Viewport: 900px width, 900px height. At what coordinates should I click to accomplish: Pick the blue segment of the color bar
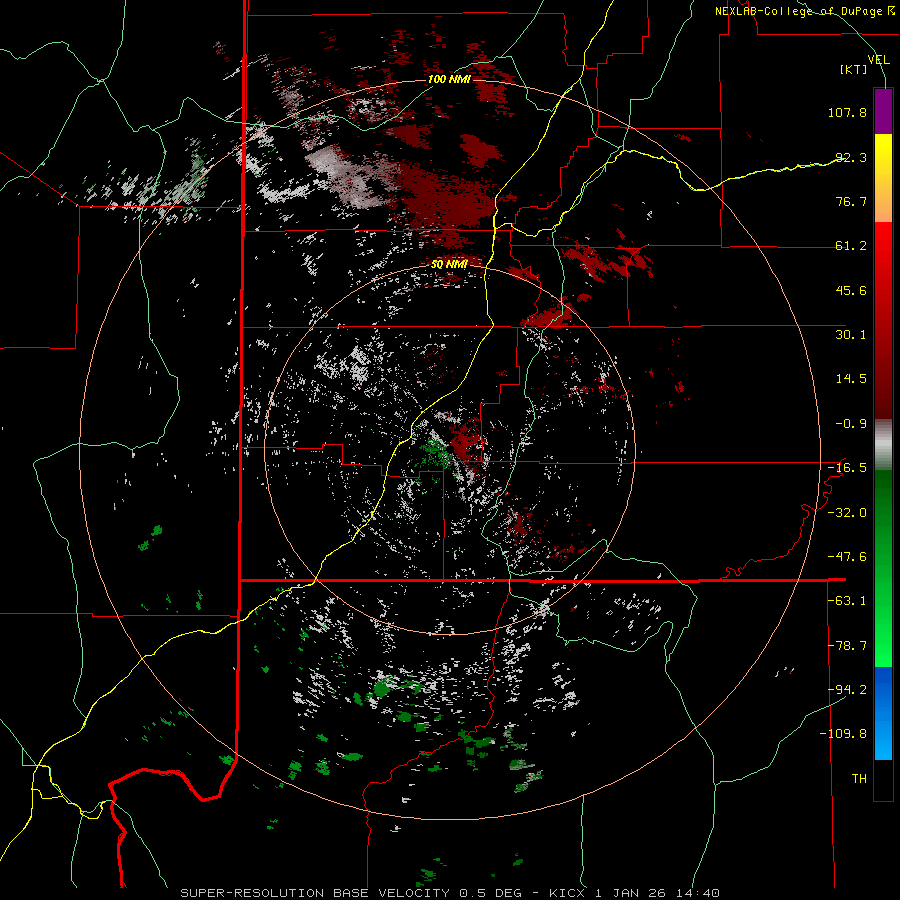[x=883, y=713]
